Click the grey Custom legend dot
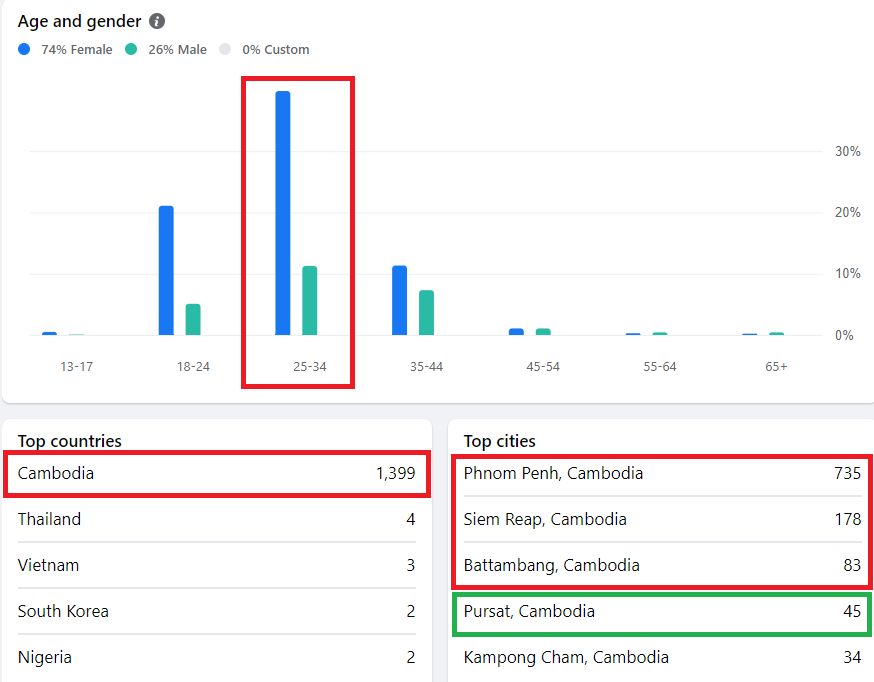 225,49
